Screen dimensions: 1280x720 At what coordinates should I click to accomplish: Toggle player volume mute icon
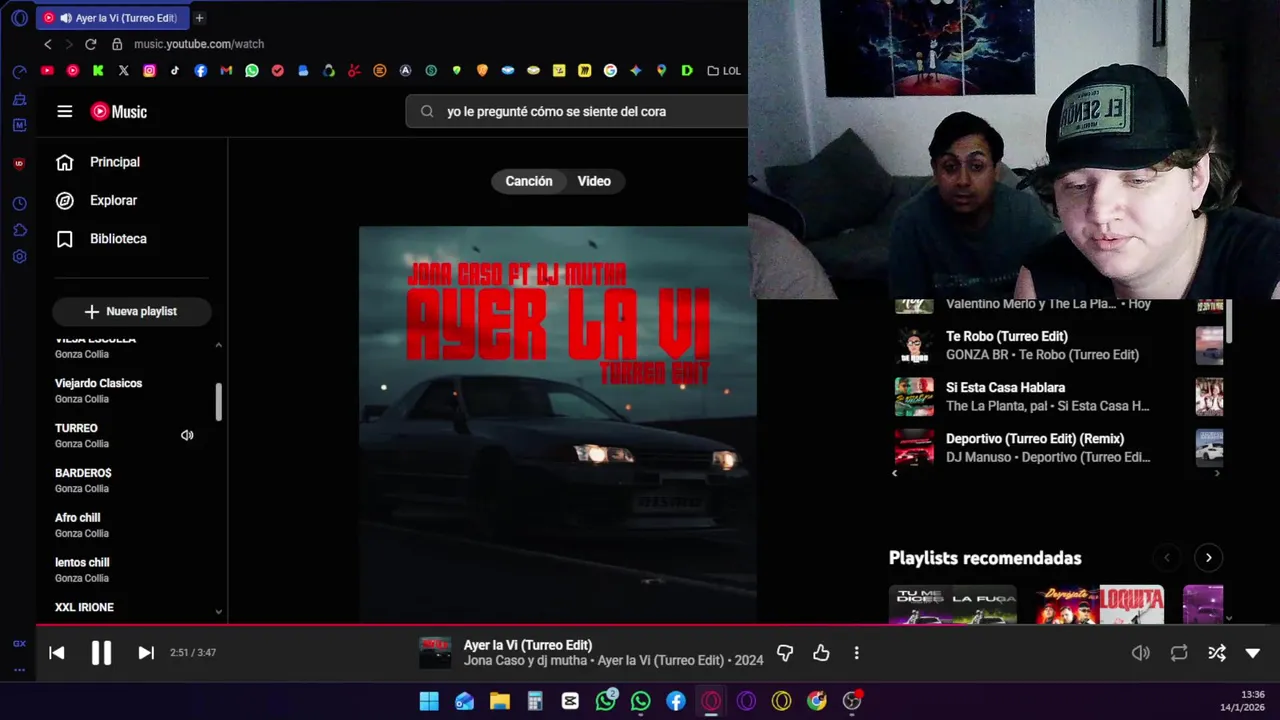(x=1141, y=653)
